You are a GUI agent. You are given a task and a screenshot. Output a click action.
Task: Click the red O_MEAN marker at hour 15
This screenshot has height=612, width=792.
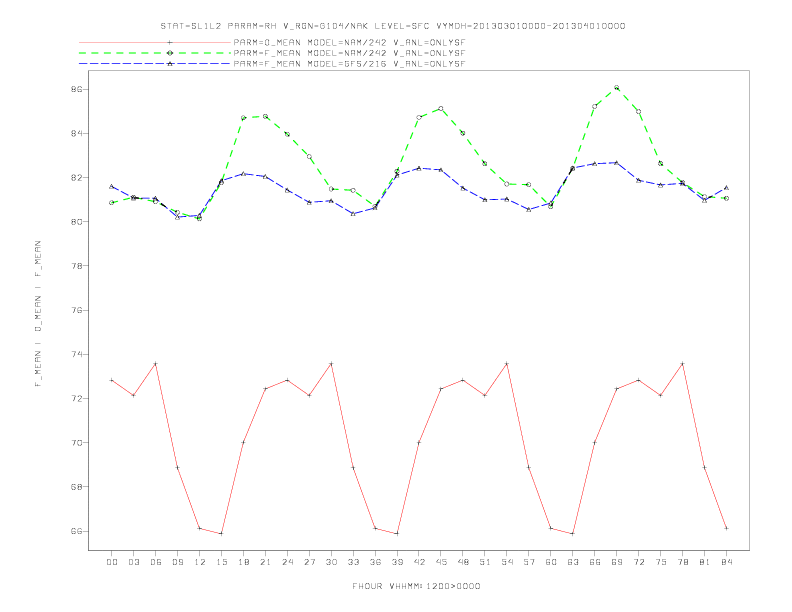click(221, 533)
